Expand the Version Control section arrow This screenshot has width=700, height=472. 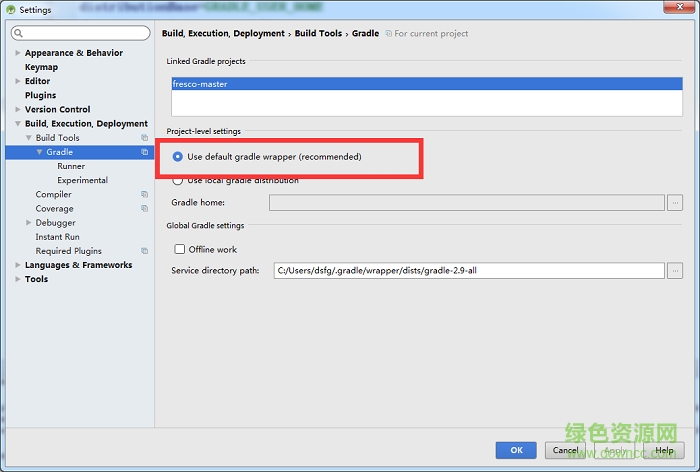click(x=17, y=109)
